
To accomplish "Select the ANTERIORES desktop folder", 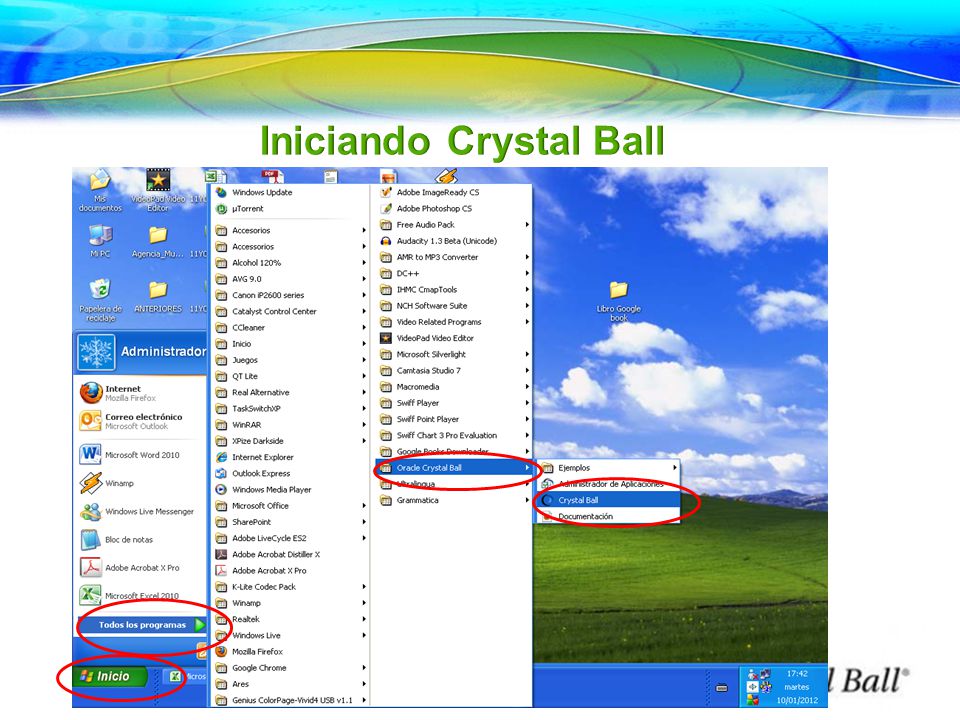I will 158,296.
